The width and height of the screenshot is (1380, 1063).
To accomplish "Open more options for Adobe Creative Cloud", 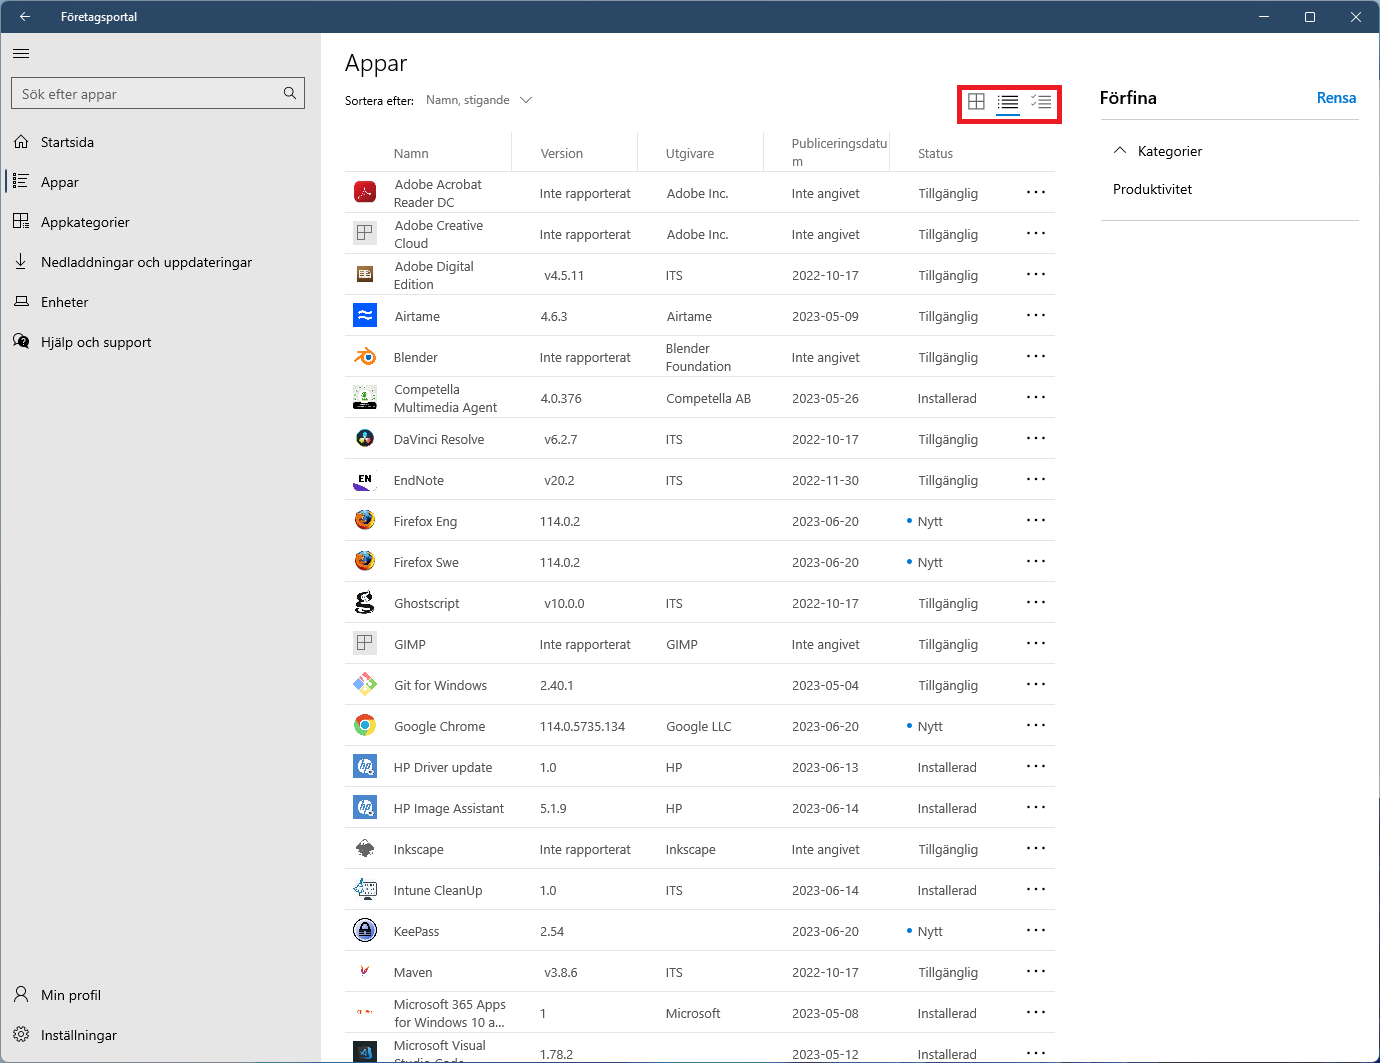I will [x=1036, y=233].
